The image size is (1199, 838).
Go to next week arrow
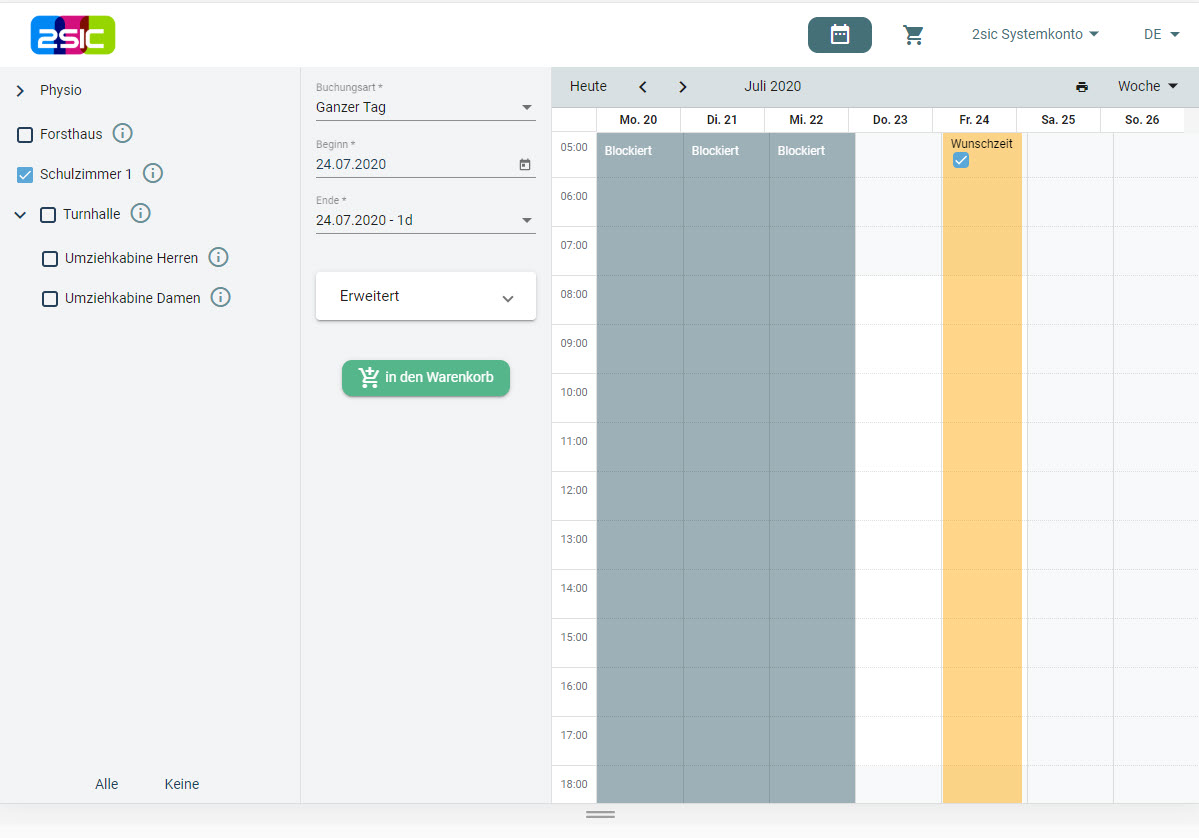pyautogui.click(x=683, y=87)
